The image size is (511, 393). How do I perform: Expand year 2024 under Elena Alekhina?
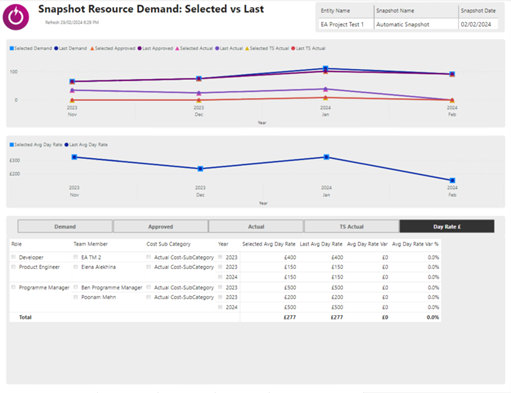(x=220, y=277)
